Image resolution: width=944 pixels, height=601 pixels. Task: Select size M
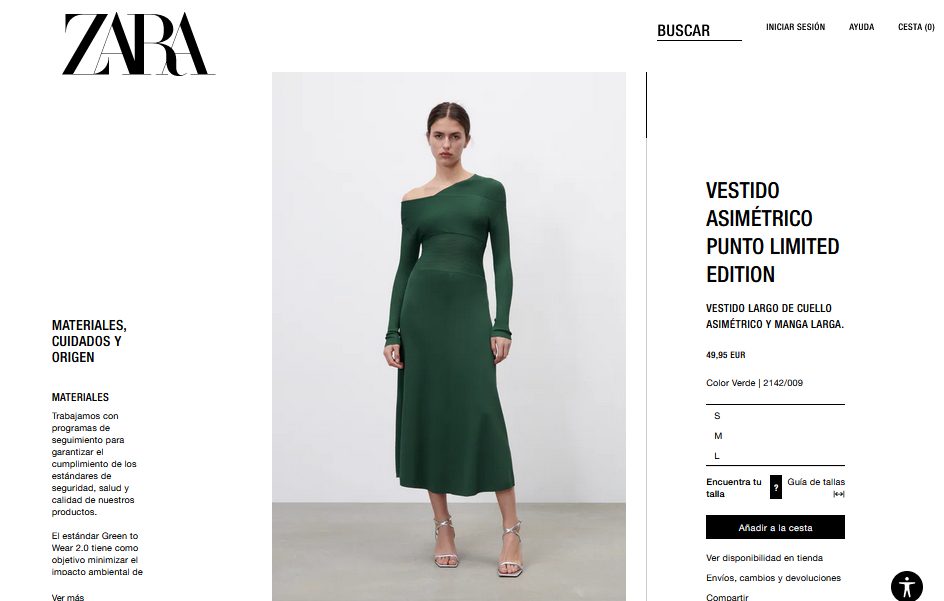pyautogui.click(x=775, y=435)
